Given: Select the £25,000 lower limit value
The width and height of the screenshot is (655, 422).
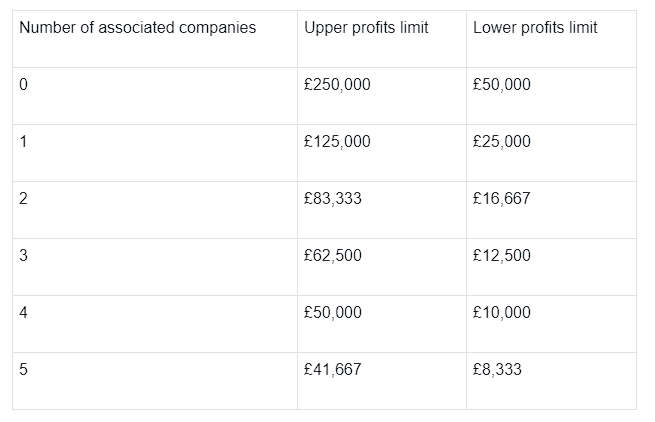Looking at the screenshot, I should click(x=502, y=141).
